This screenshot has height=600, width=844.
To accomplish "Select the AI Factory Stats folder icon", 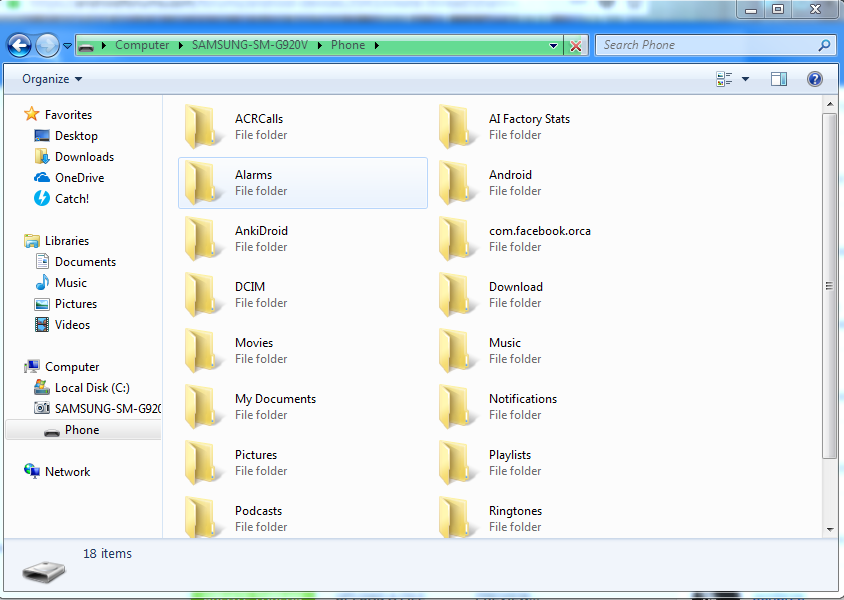I will coord(456,127).
